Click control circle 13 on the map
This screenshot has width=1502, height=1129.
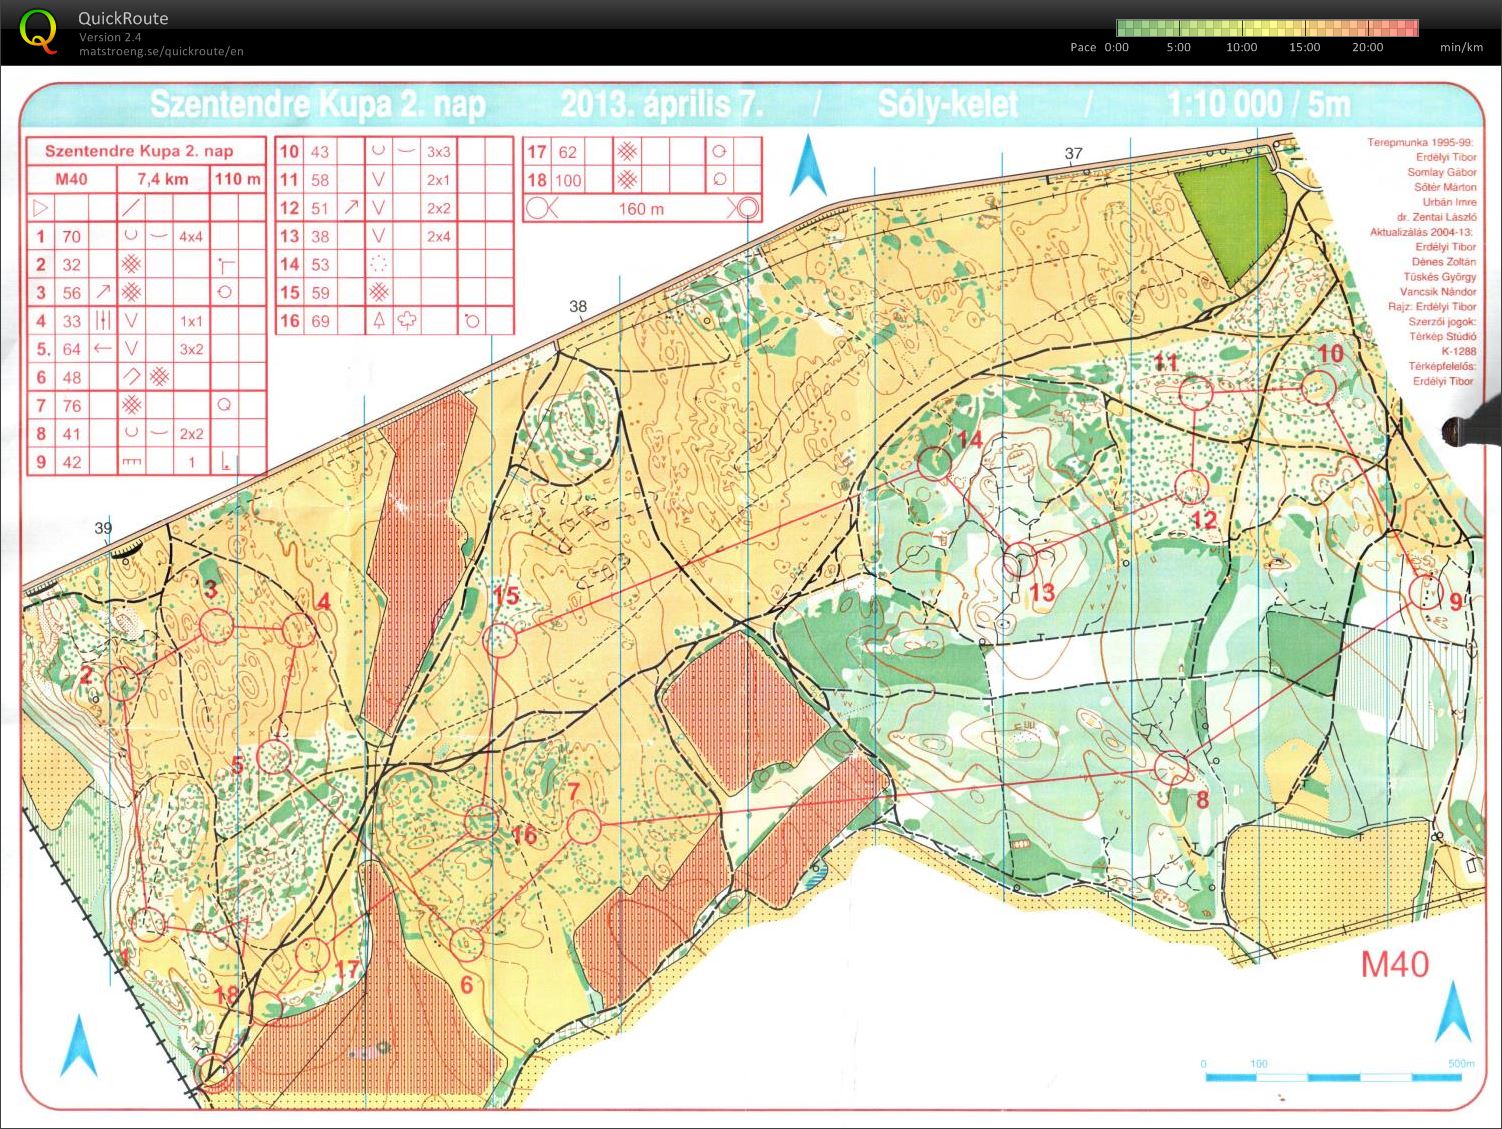pos(1019,560)
